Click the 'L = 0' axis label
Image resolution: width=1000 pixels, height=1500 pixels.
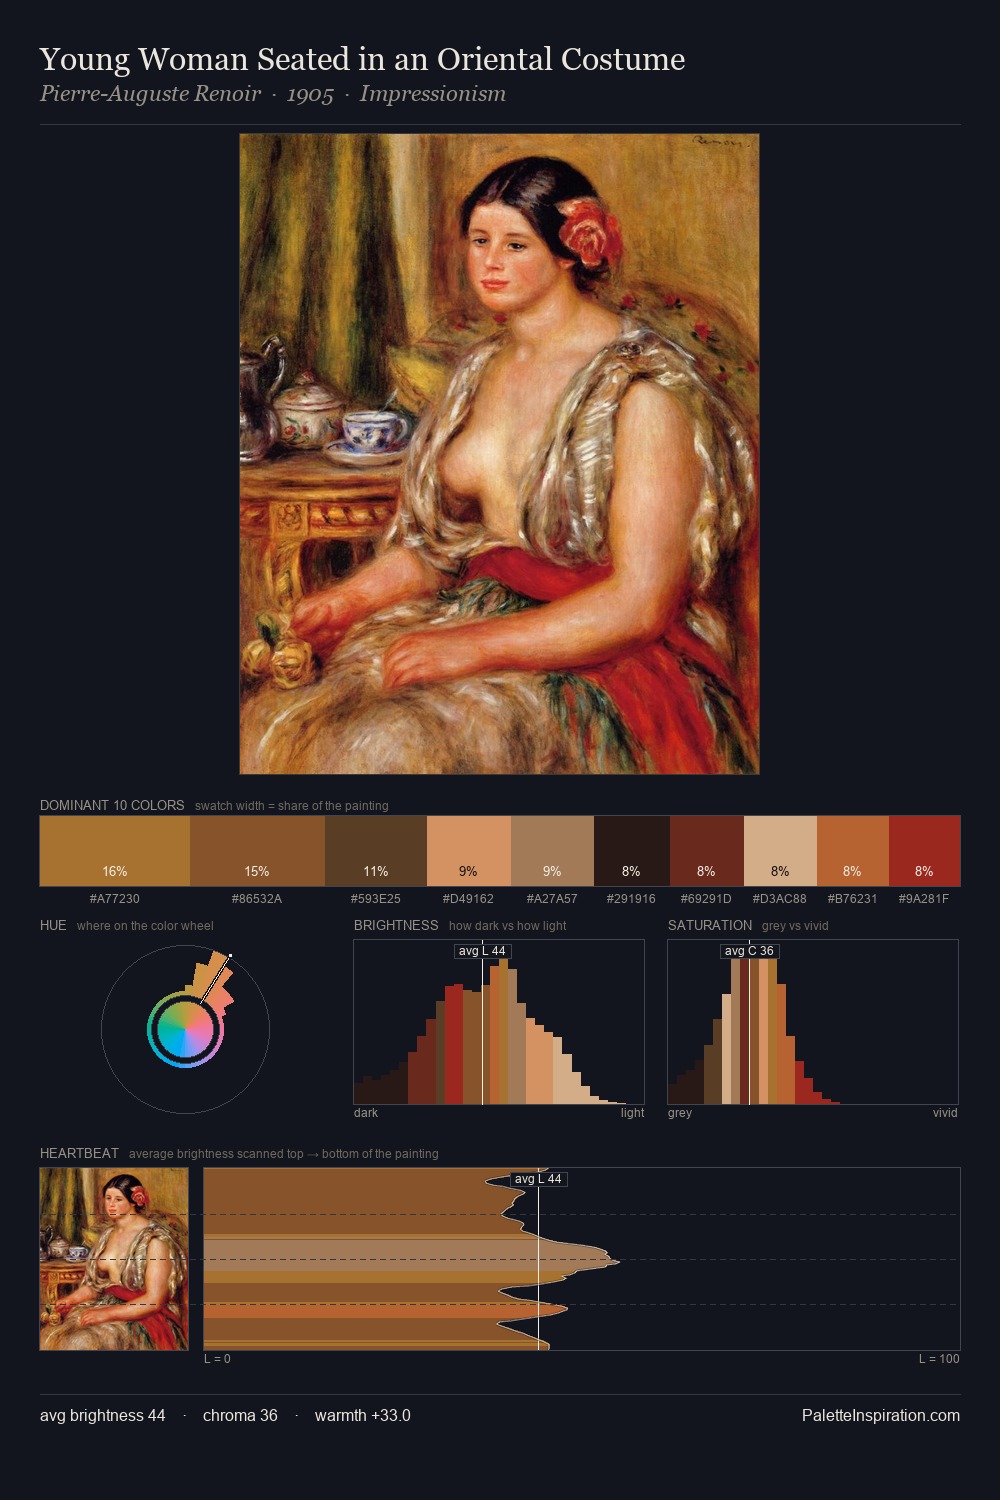coord(217,1359)
